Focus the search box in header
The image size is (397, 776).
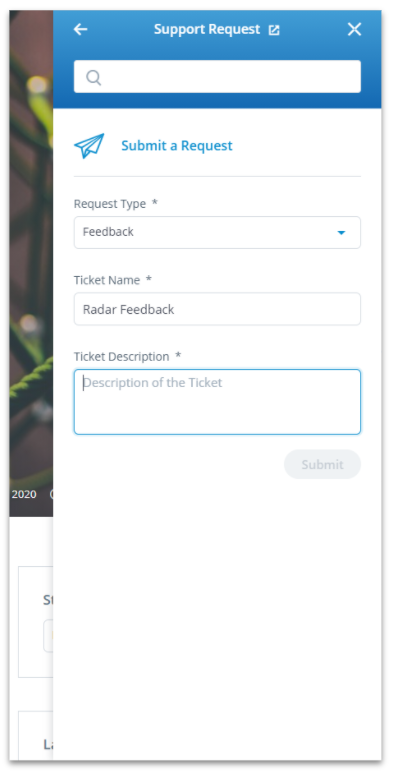click(x=217, y=77)
